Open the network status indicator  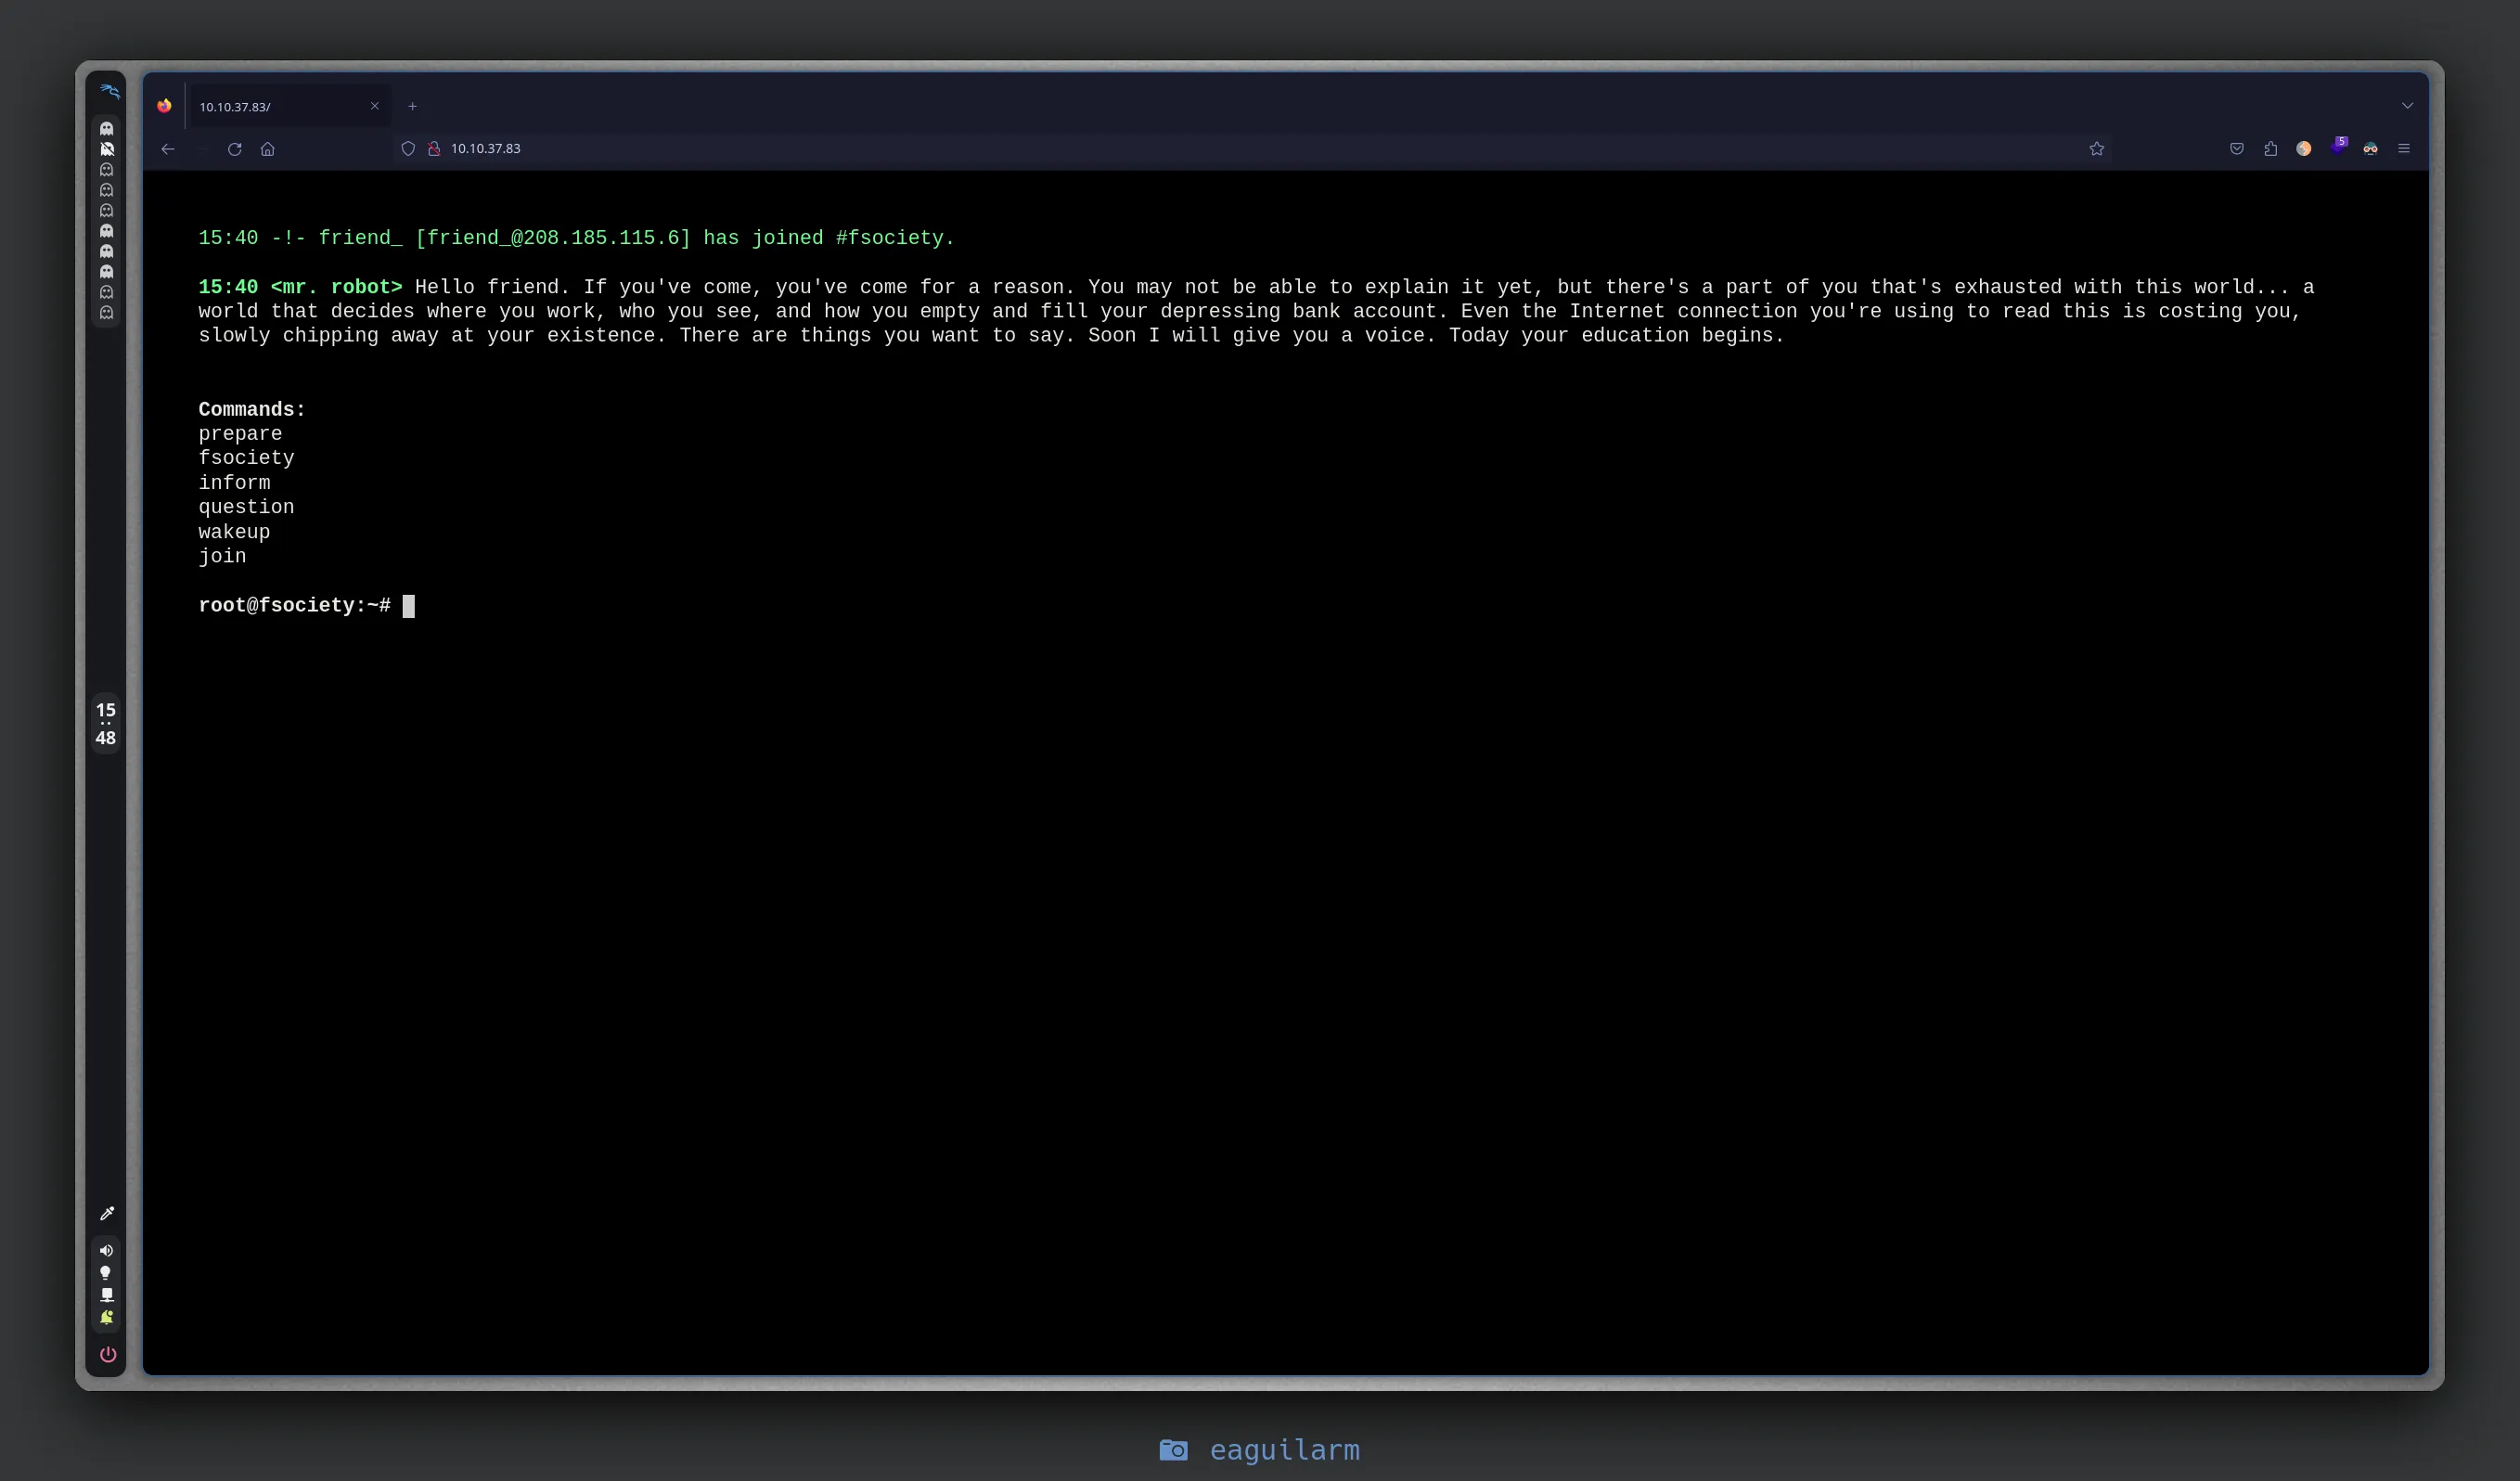107,1295
